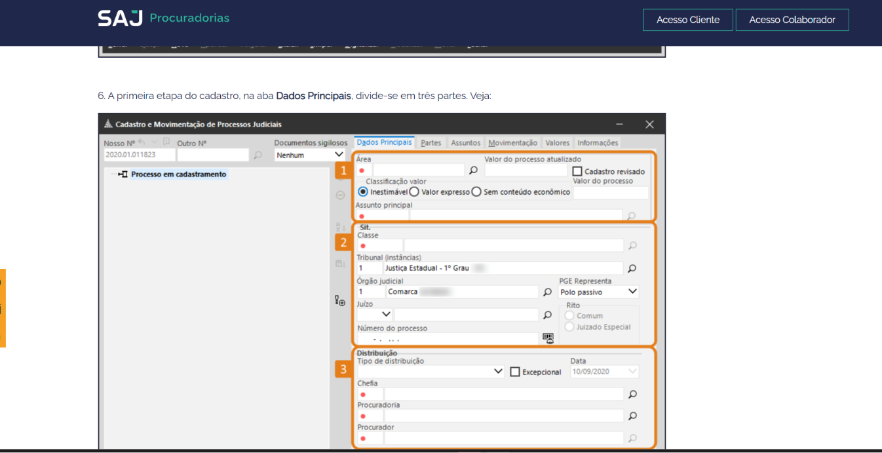The width and height of the screenshot is (882, 453).
Task: Tick the Excepcional checkbox
Action: 515,372
